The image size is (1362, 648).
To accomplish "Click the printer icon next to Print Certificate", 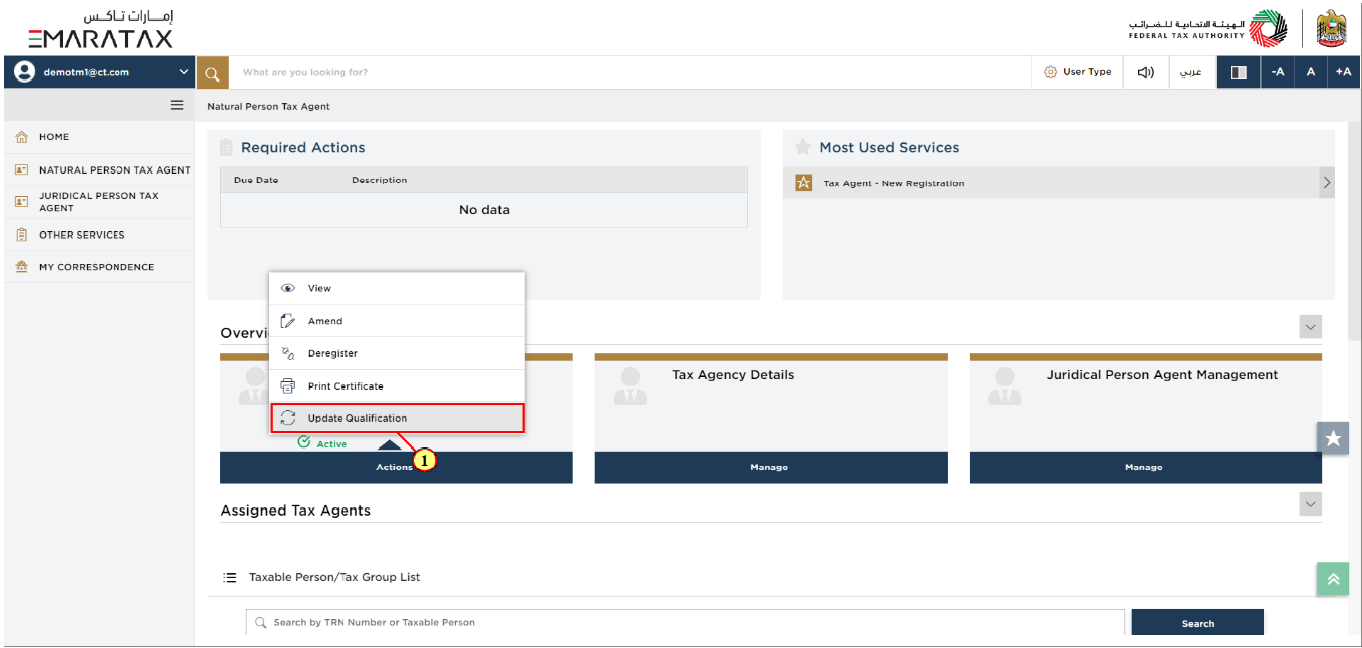I will coord(288,386).
